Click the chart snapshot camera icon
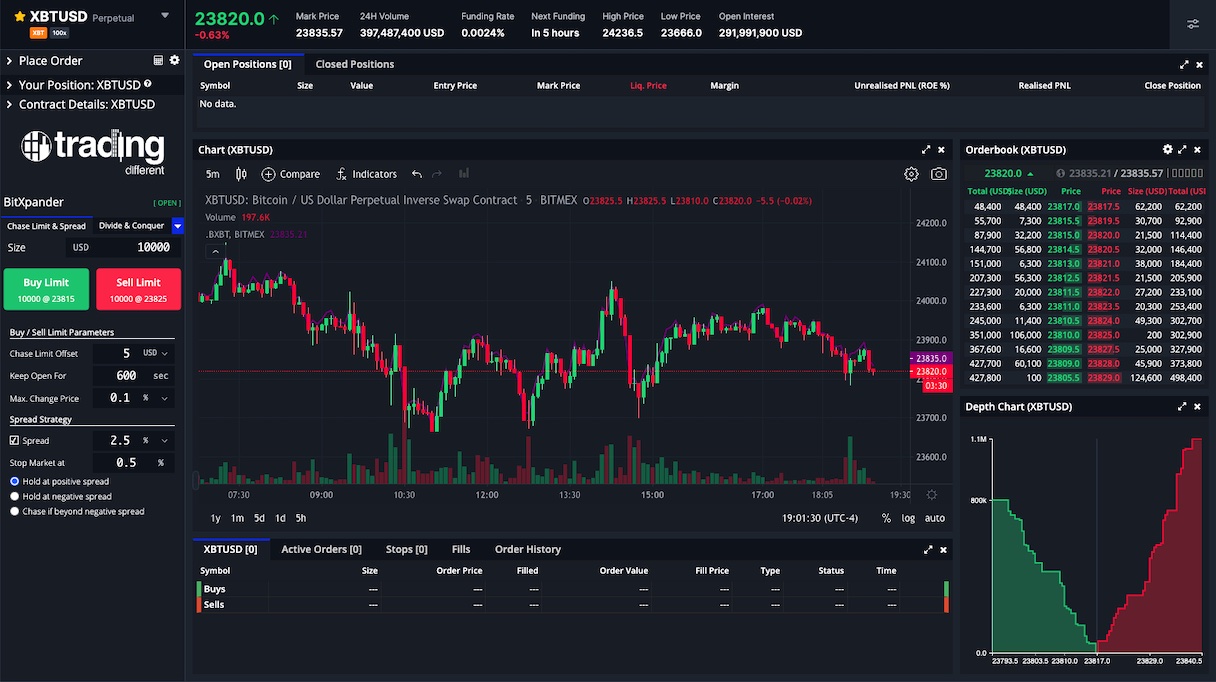 click(938, 173)
